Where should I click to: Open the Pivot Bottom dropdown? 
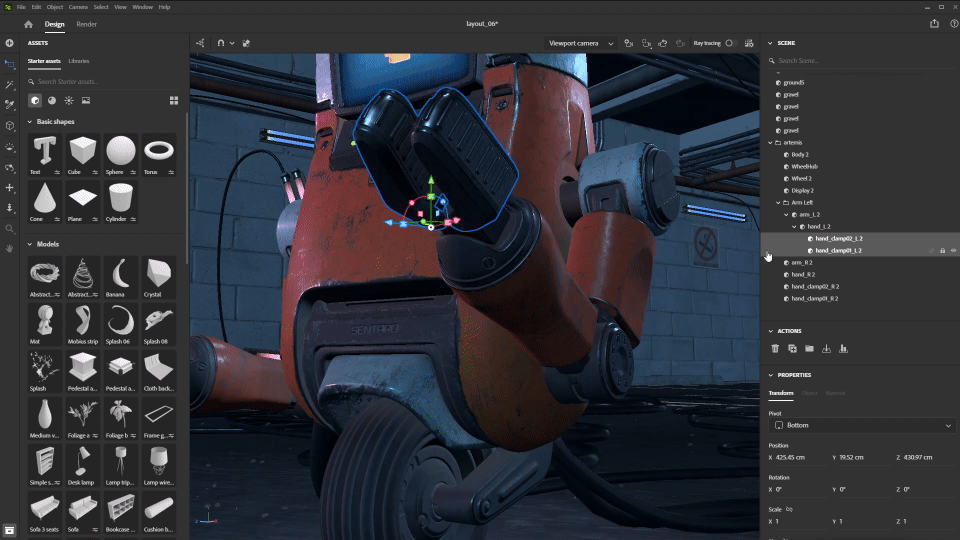[862, 426]
